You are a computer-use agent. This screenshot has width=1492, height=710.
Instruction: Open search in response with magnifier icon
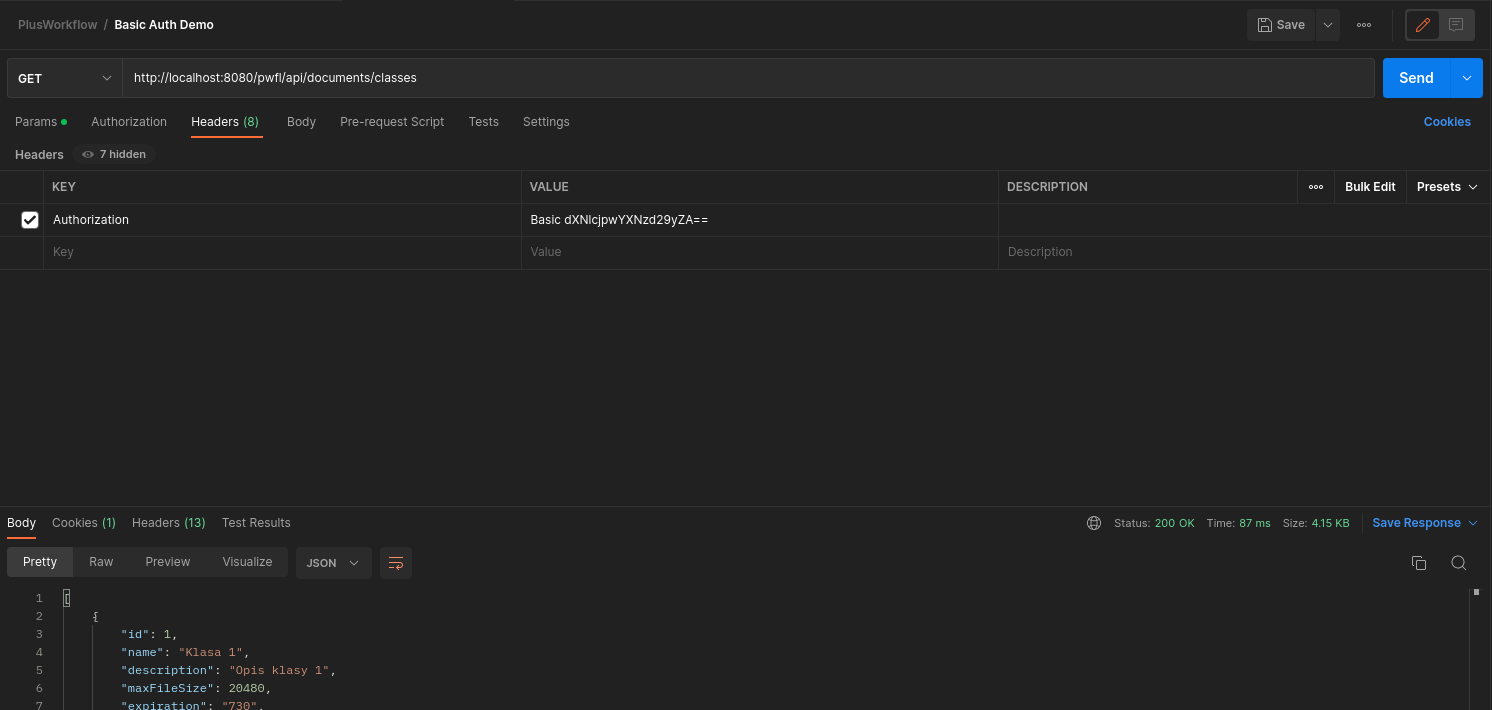(x=1458, y=563)
